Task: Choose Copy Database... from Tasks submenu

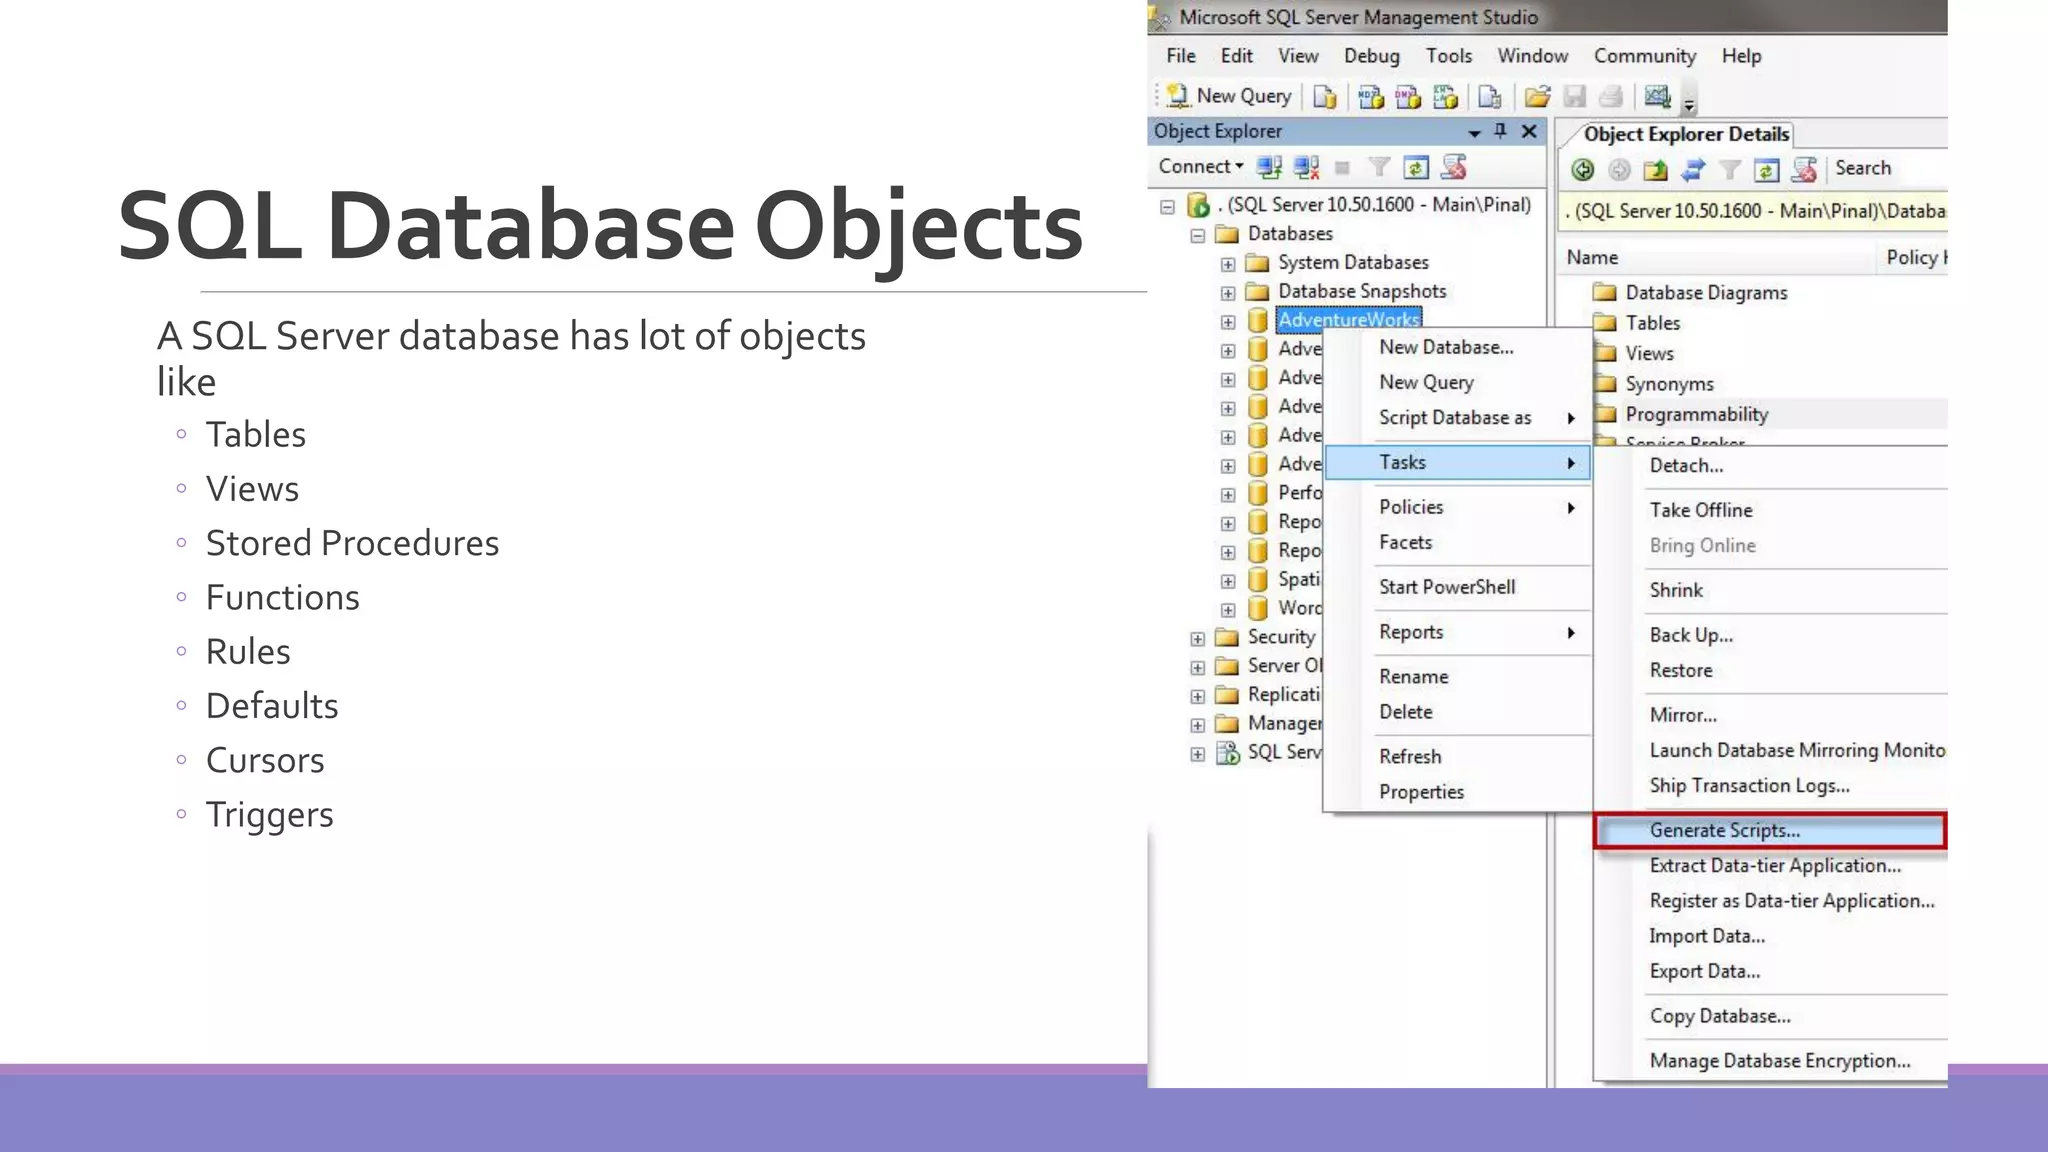Action: (x=1771, y=1016)
